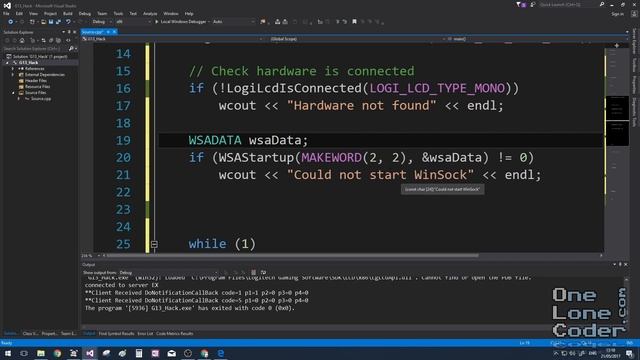The width and height of the screenshot is (640, 360).
Task: Close the Output panel
Action: pyautogui.click(x=626, y=264)
